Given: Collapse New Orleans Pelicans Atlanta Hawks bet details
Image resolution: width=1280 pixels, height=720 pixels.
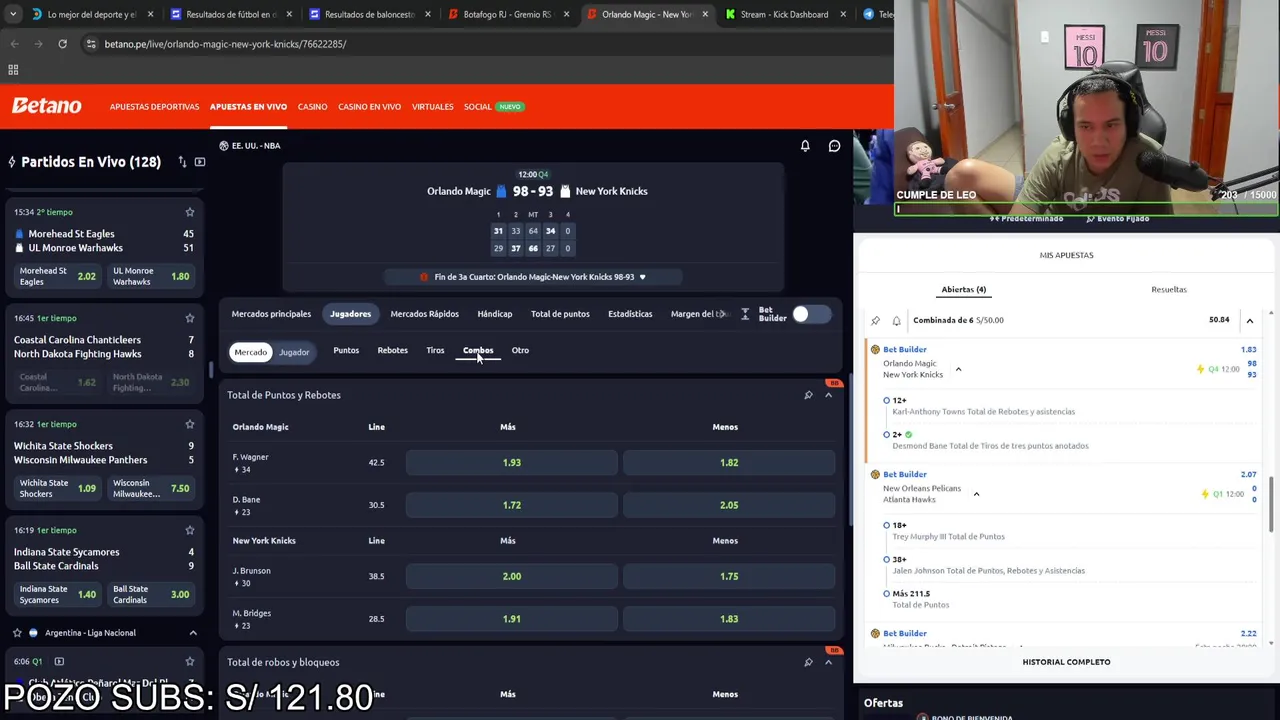Looking at the screenshot, I should [976, 494].
